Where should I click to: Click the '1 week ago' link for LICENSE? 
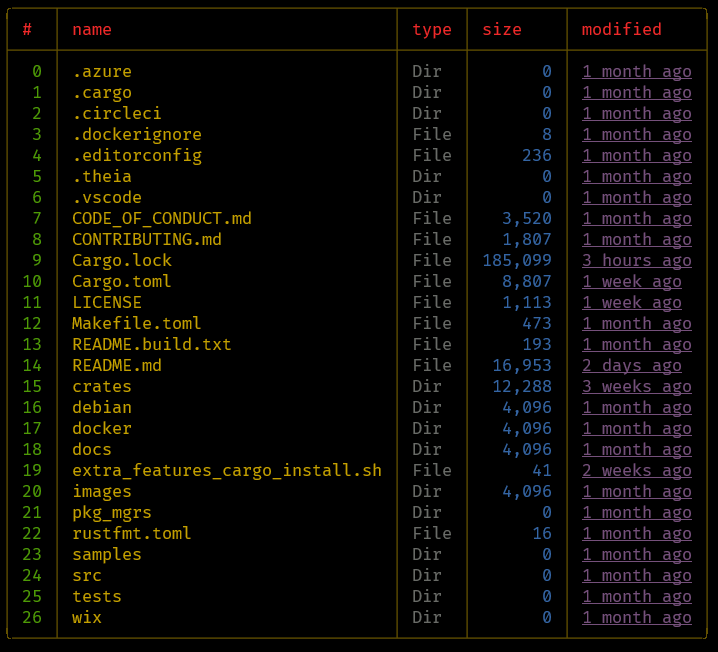[x=631, y=303]
